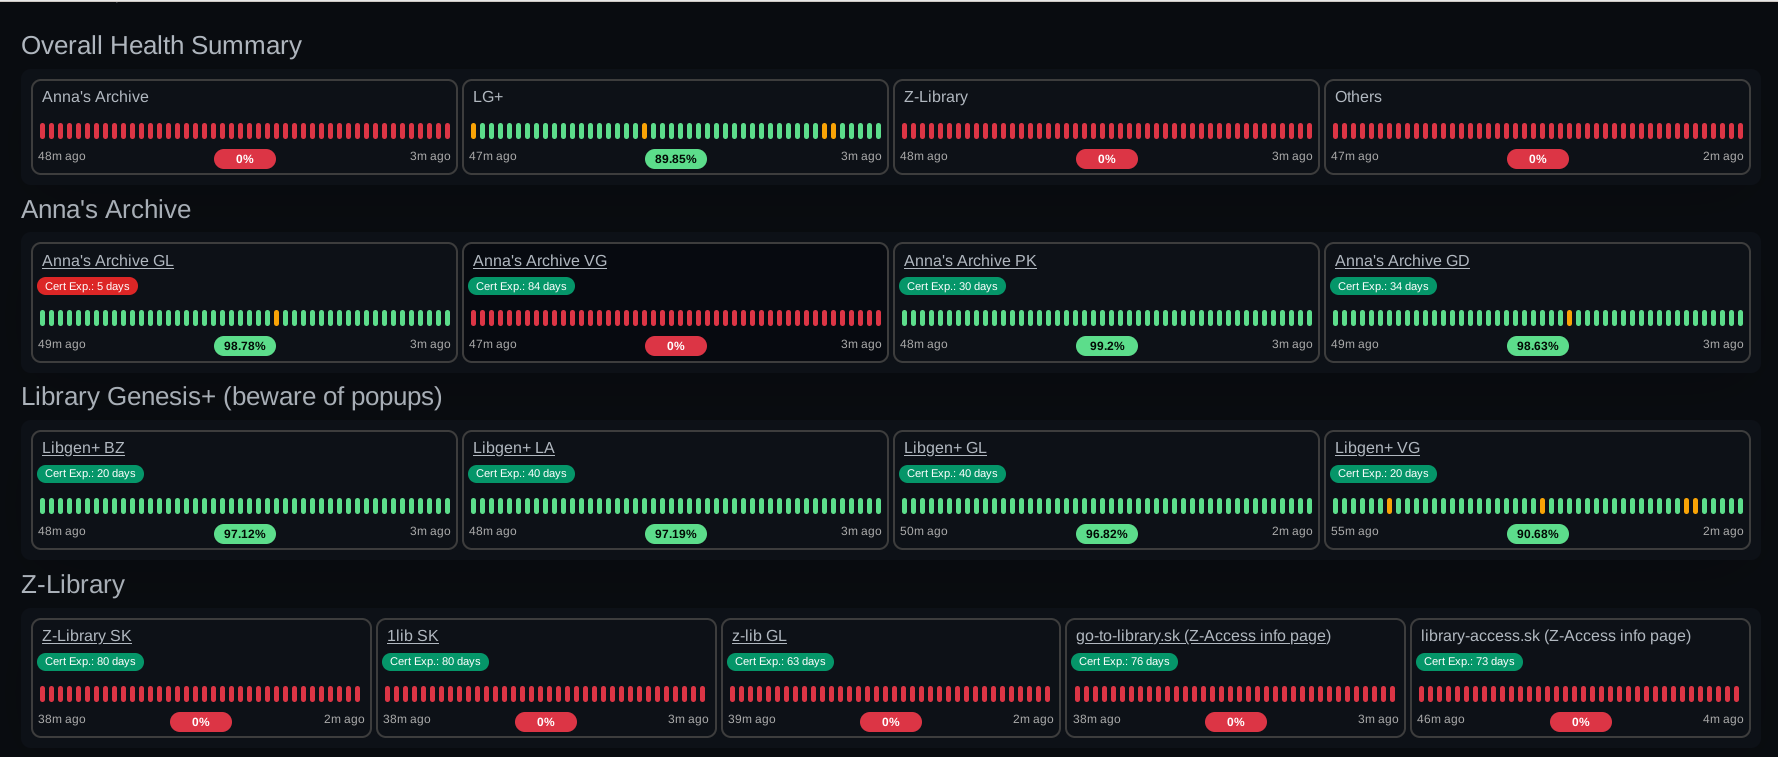Open go-to-library.sk (Z-Access info page) link

point(1203,636)
